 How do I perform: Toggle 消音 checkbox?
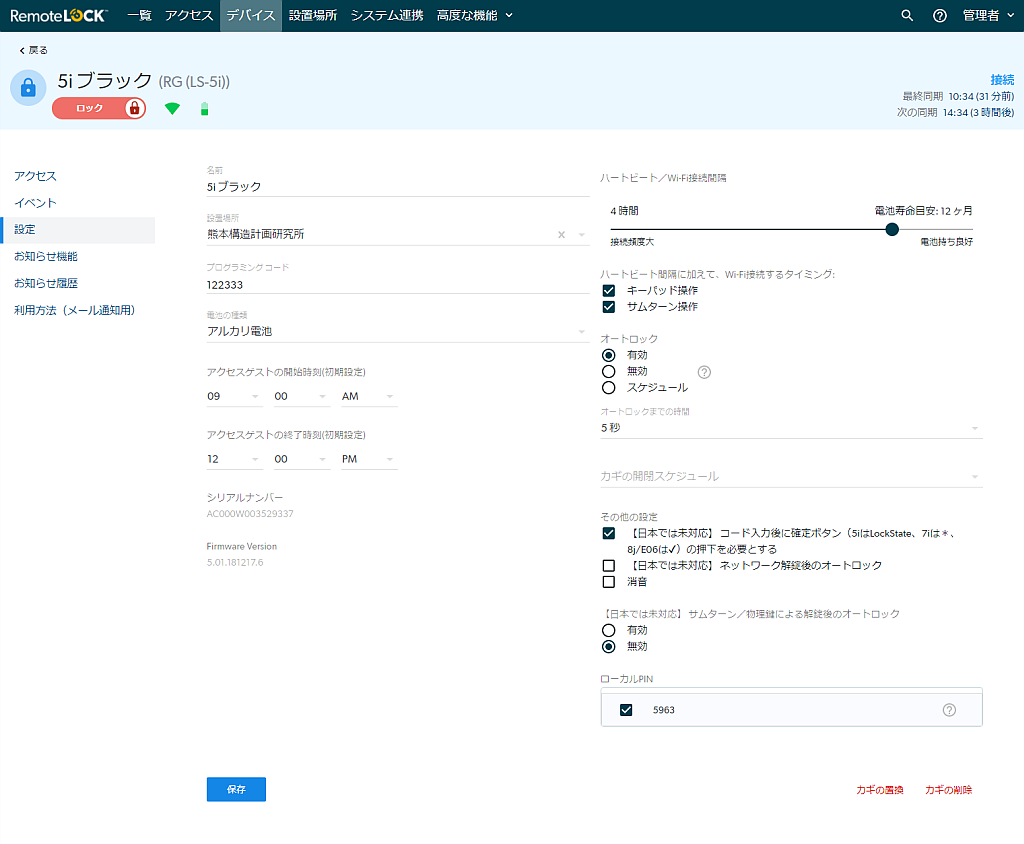pos(609,582)
